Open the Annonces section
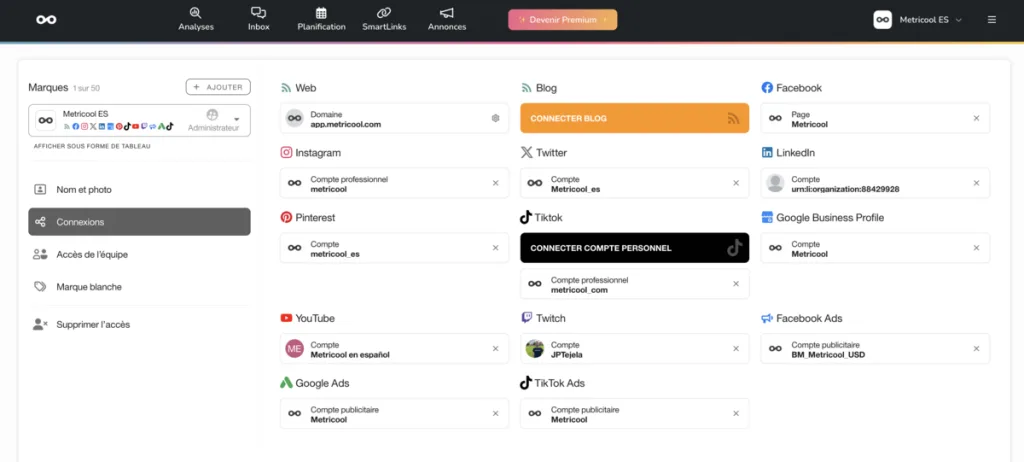The height and width of the screenshot is (462, 1024). click(447, 20)
